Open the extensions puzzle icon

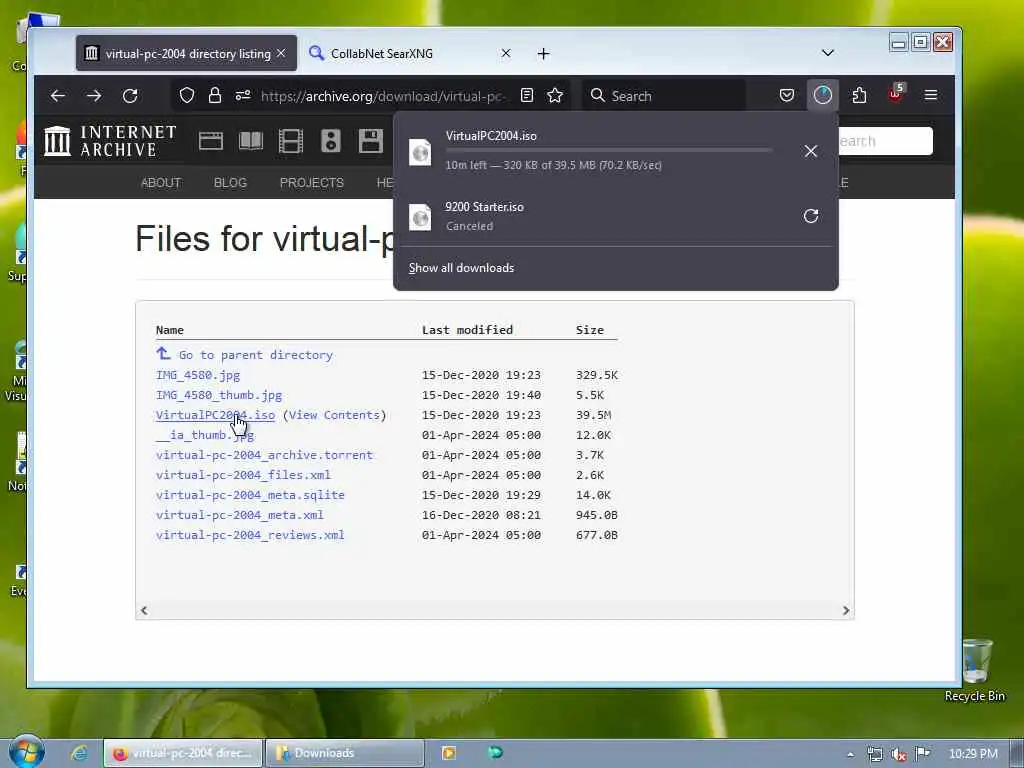(859, 96)
